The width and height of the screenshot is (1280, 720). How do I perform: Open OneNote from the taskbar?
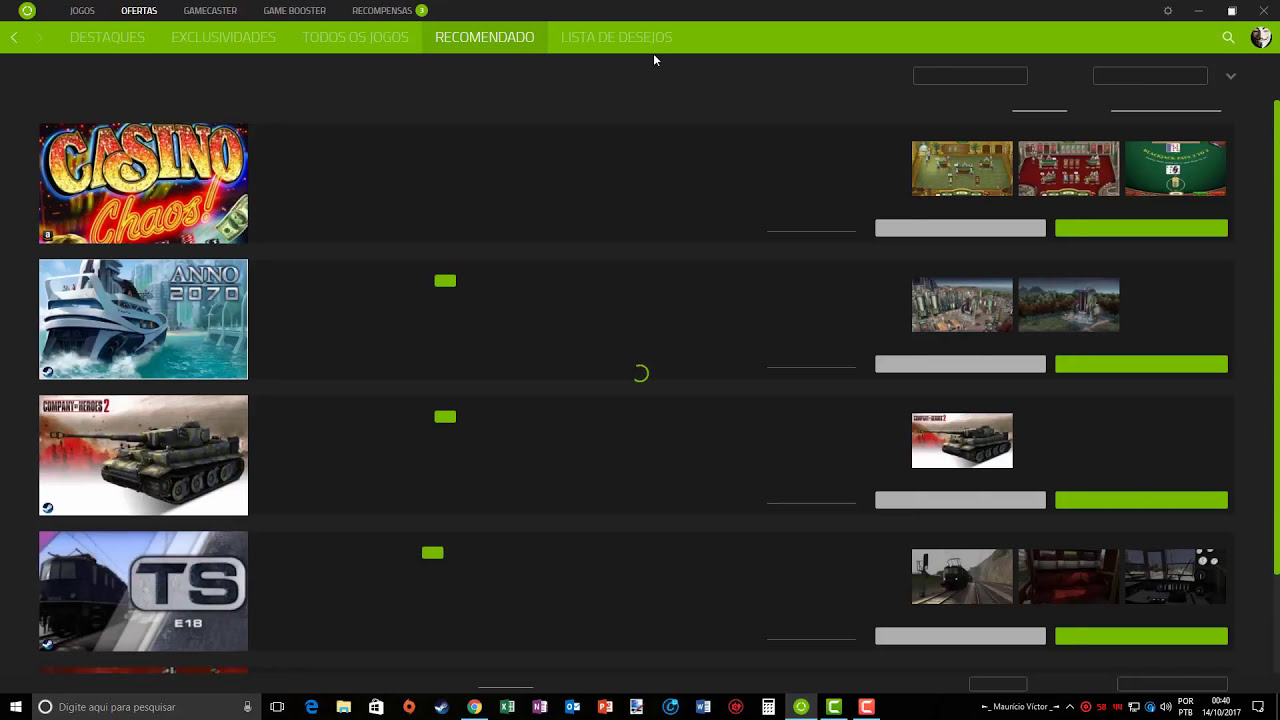540,707
